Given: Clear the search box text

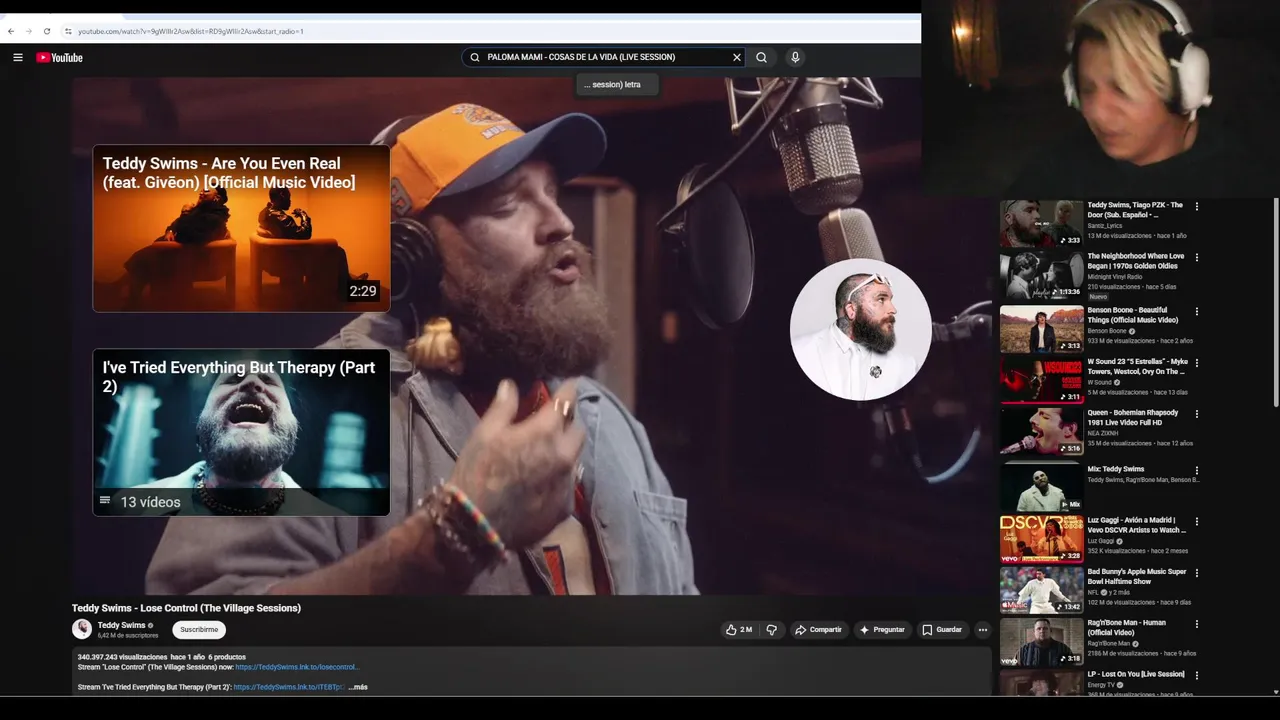Looking at the screenshot, I should click(737, 57).
